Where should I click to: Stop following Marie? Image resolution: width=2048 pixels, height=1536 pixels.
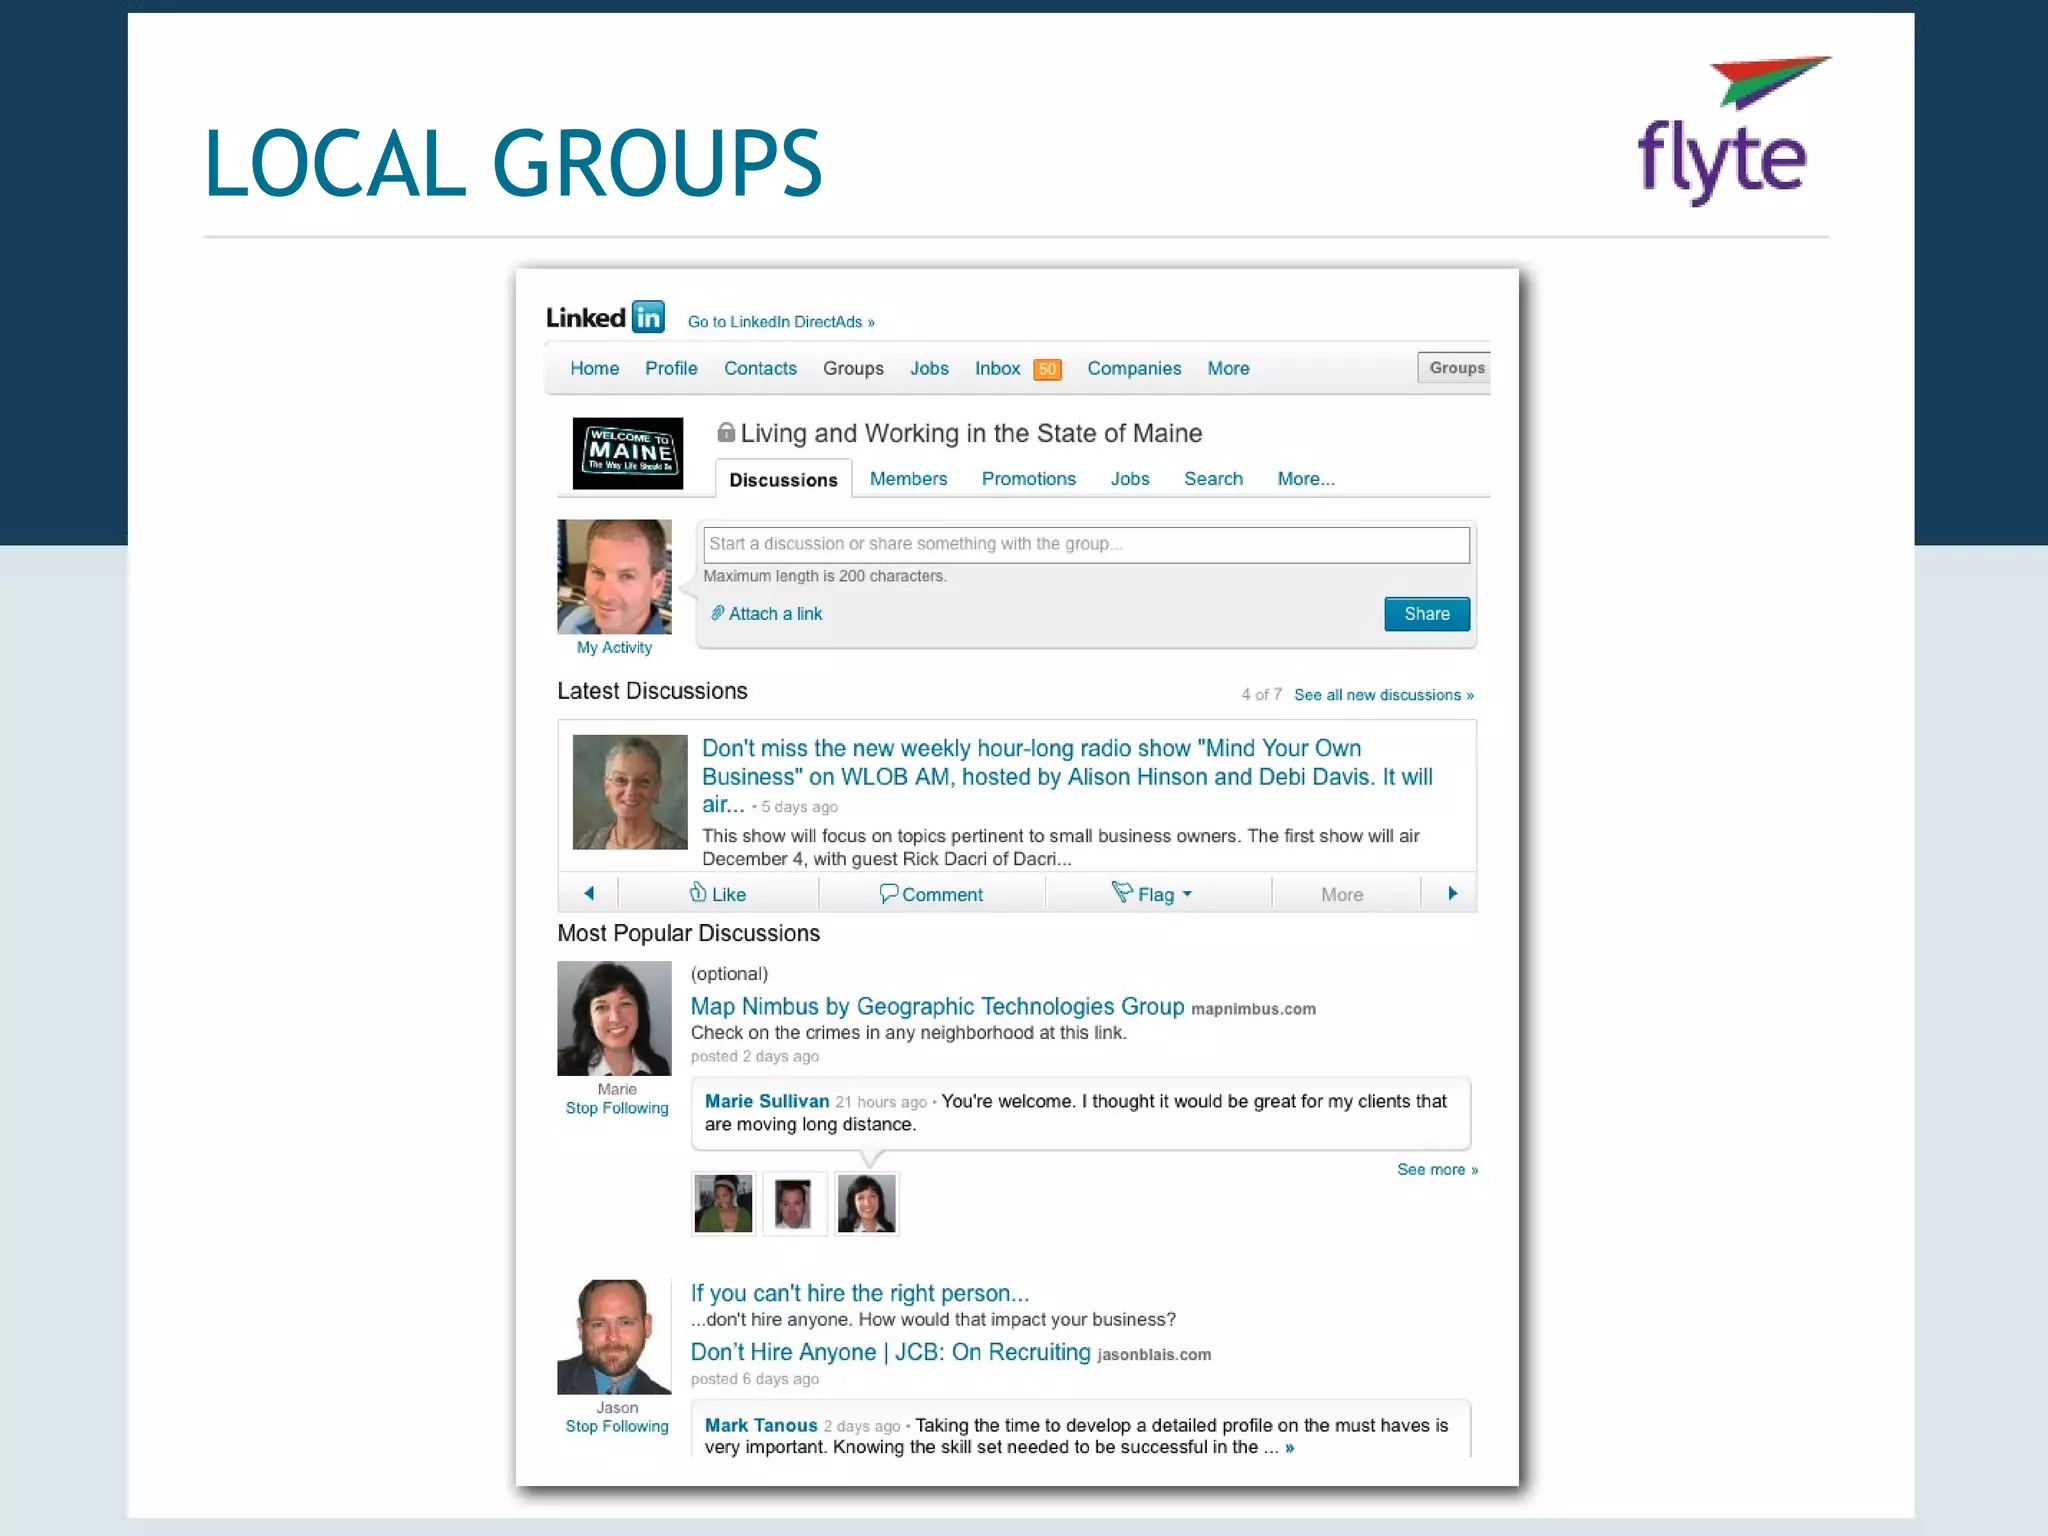pos(616,1108)
